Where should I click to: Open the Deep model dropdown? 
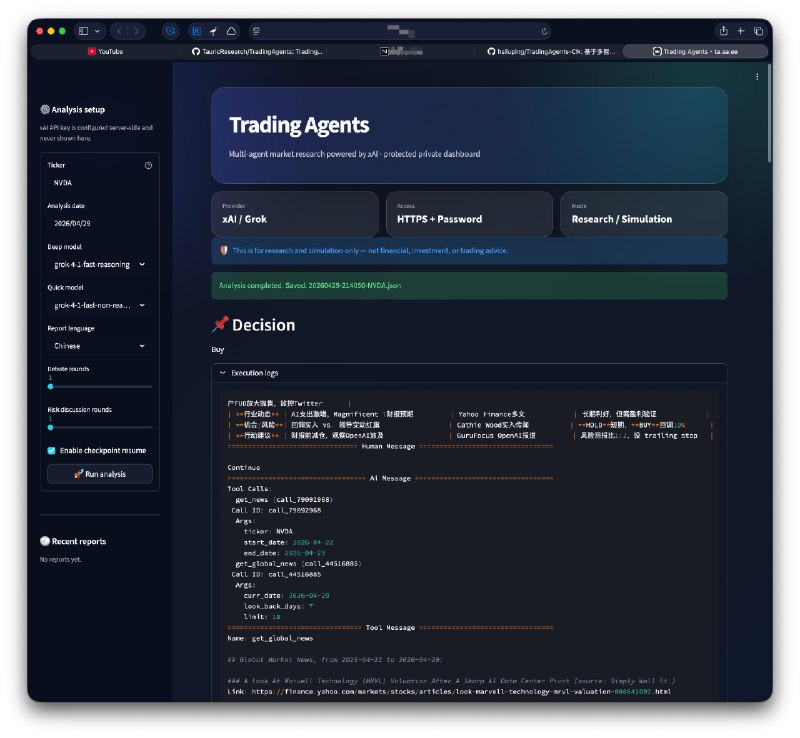(97, 262)
